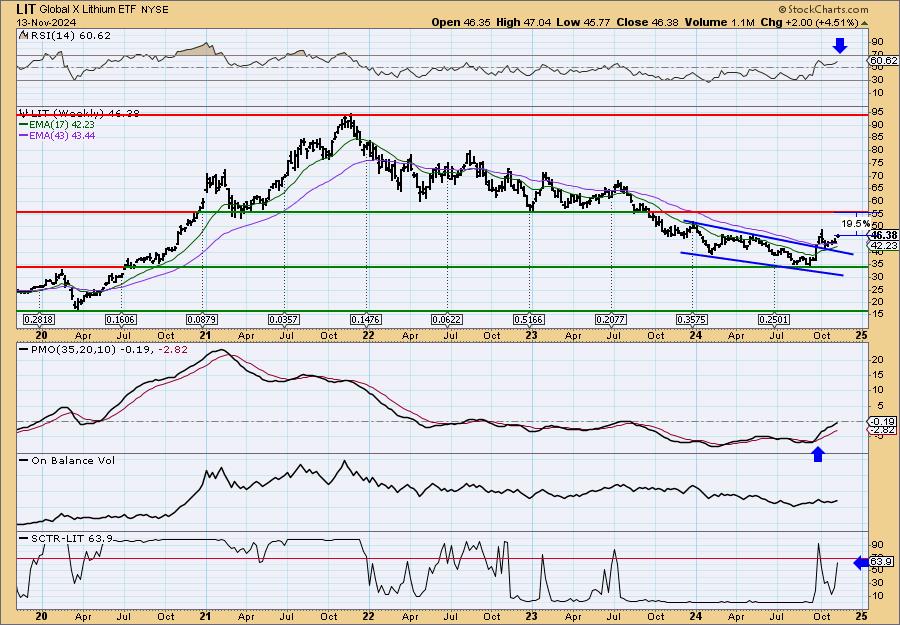900x625 pixels.
Task: Open the StockCharts.com copyright link
Action: [x=823, y=9]
